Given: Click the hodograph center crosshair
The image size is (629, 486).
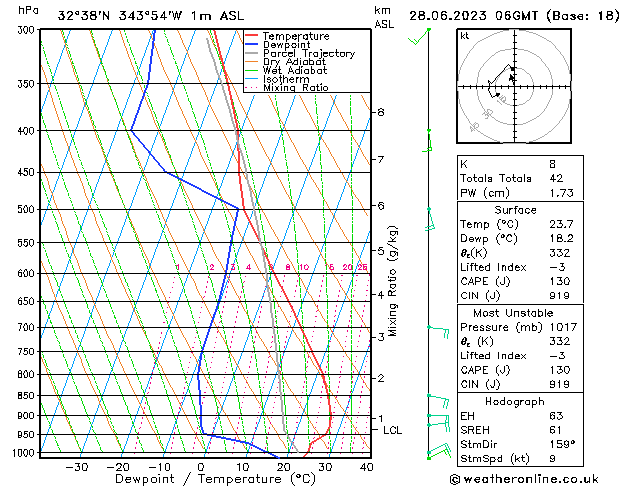Looking at the screenshot, I should [515, 86].
